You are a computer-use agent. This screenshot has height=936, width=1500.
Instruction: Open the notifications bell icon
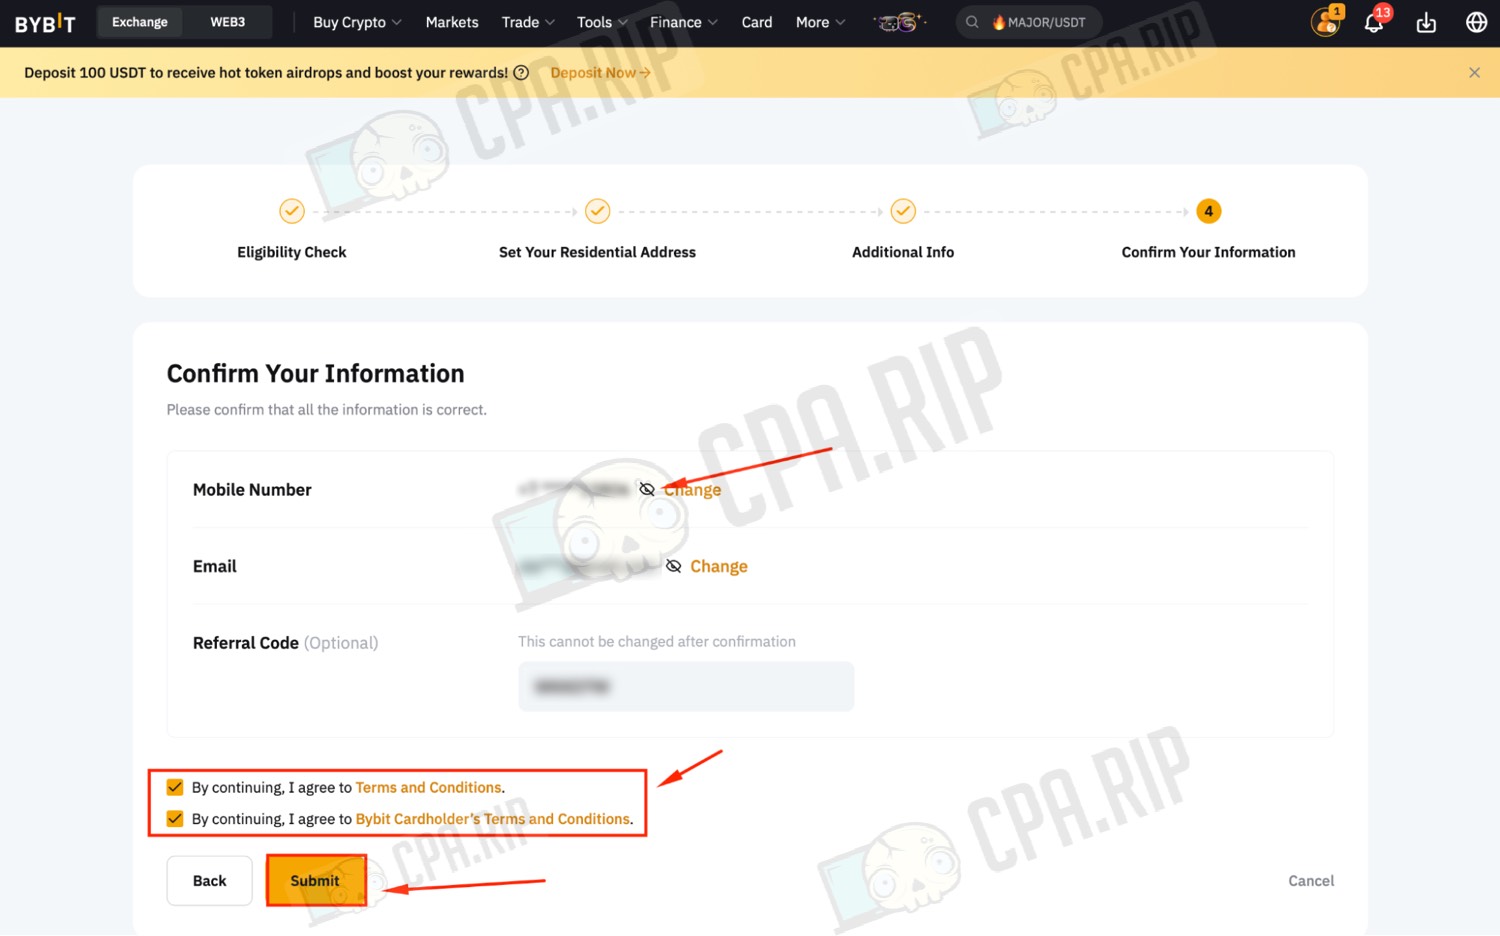1374,22
